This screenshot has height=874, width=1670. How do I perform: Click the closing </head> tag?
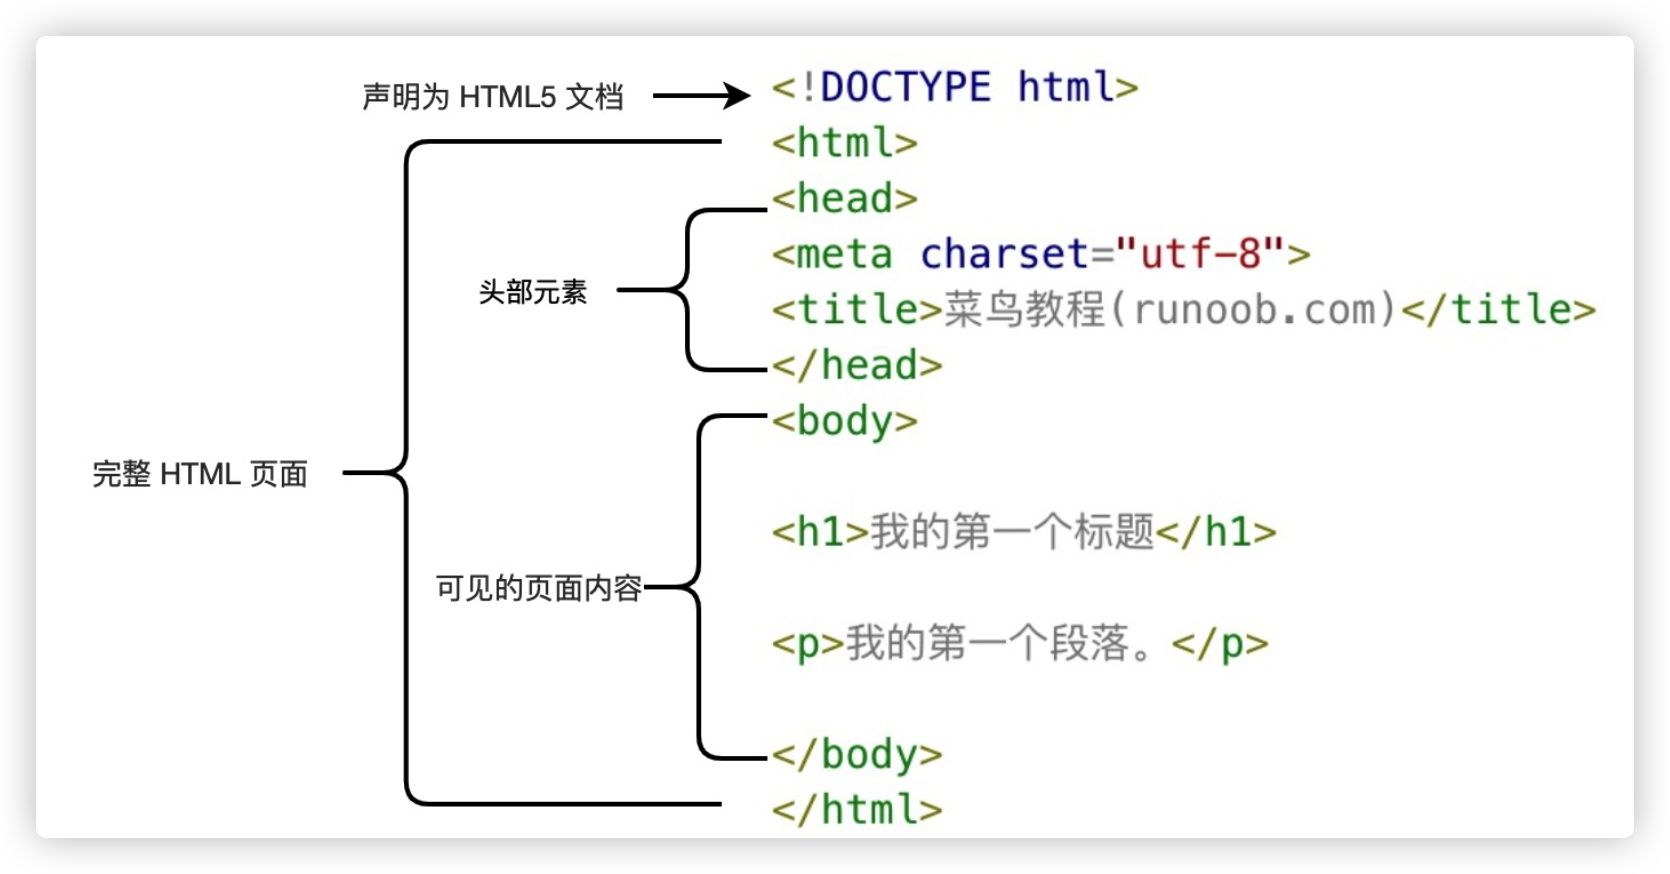pos(856,365)
